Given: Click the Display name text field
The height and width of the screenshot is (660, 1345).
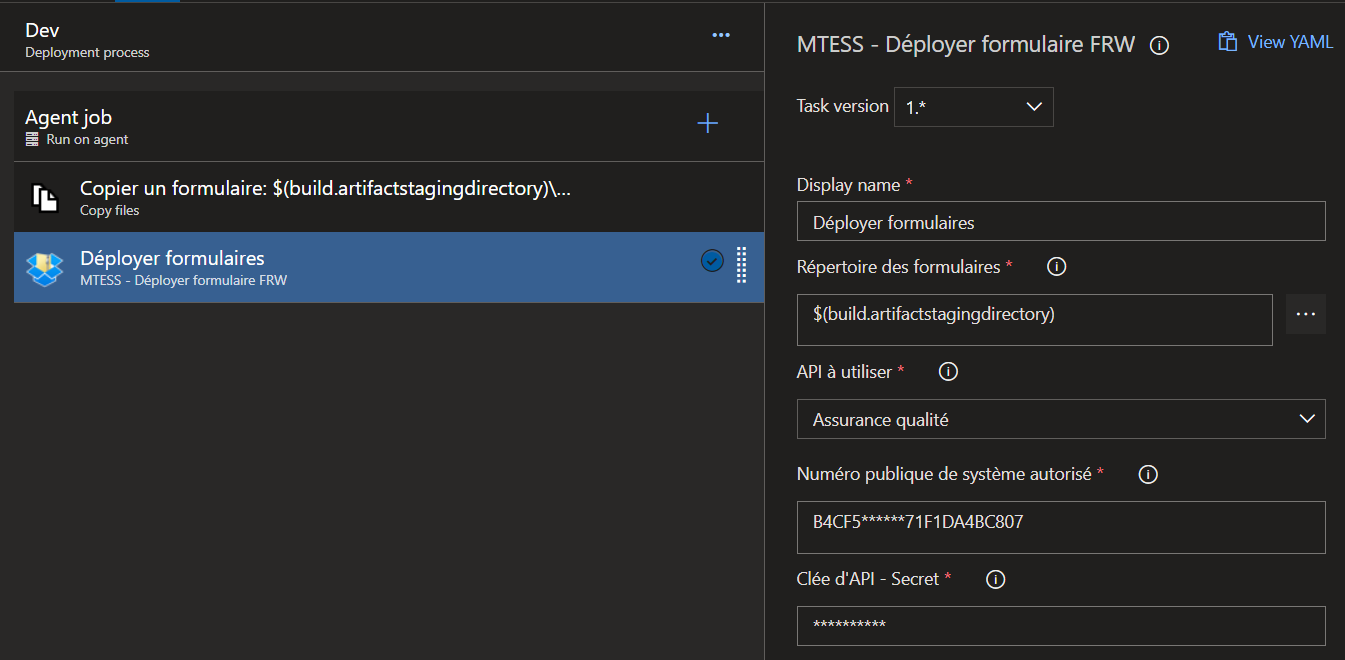Looking at the screenshot, I should 1061,221.
